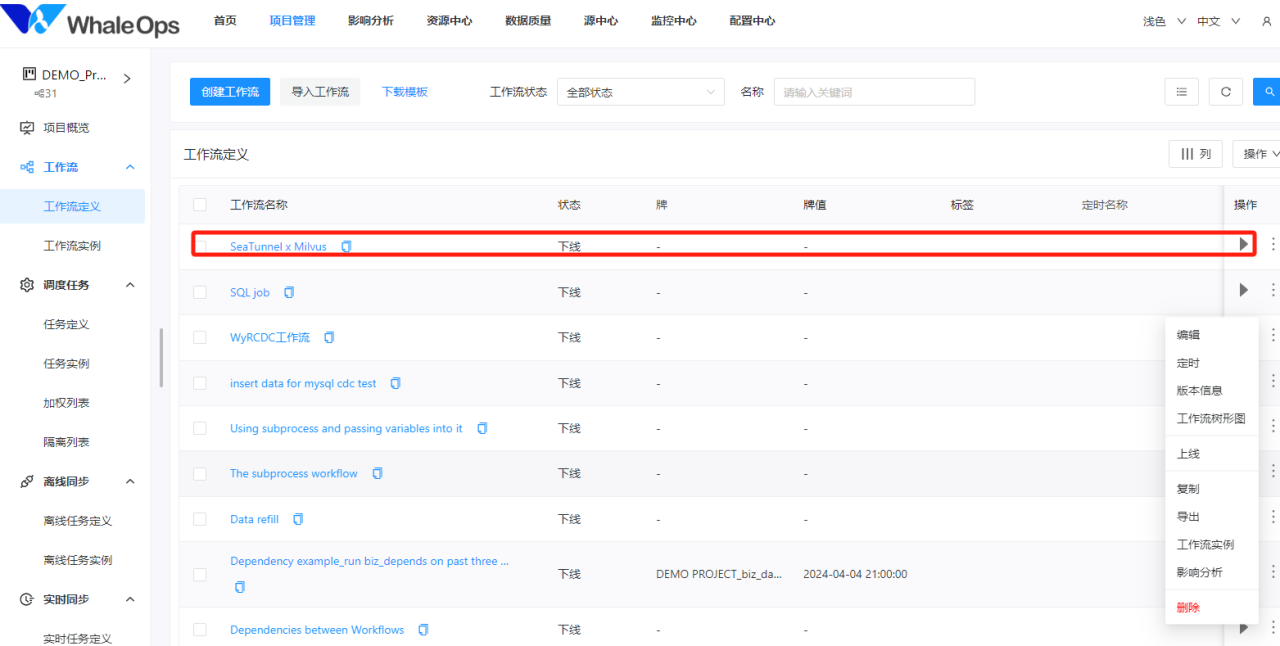The image size is (1280, 646).
Task: Click 删除 in the context menu
Action: (x=1188, y=607)
